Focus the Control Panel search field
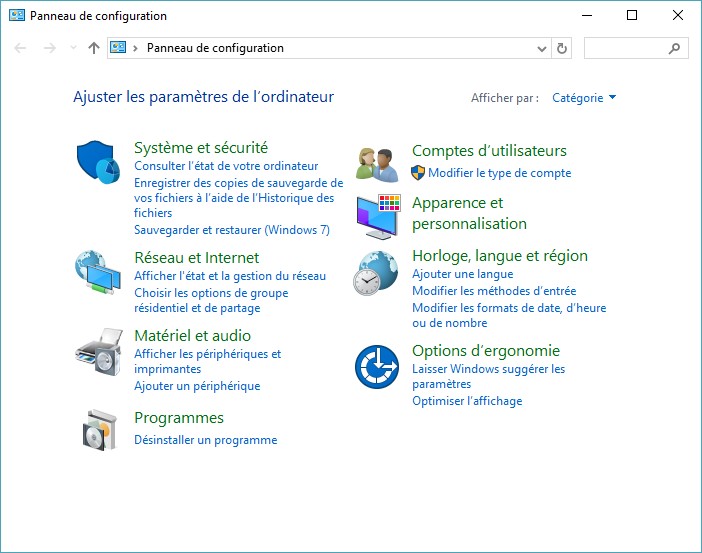Image resolution: width=702 pixels, height=553 pixels. click(x=628, y=48)
